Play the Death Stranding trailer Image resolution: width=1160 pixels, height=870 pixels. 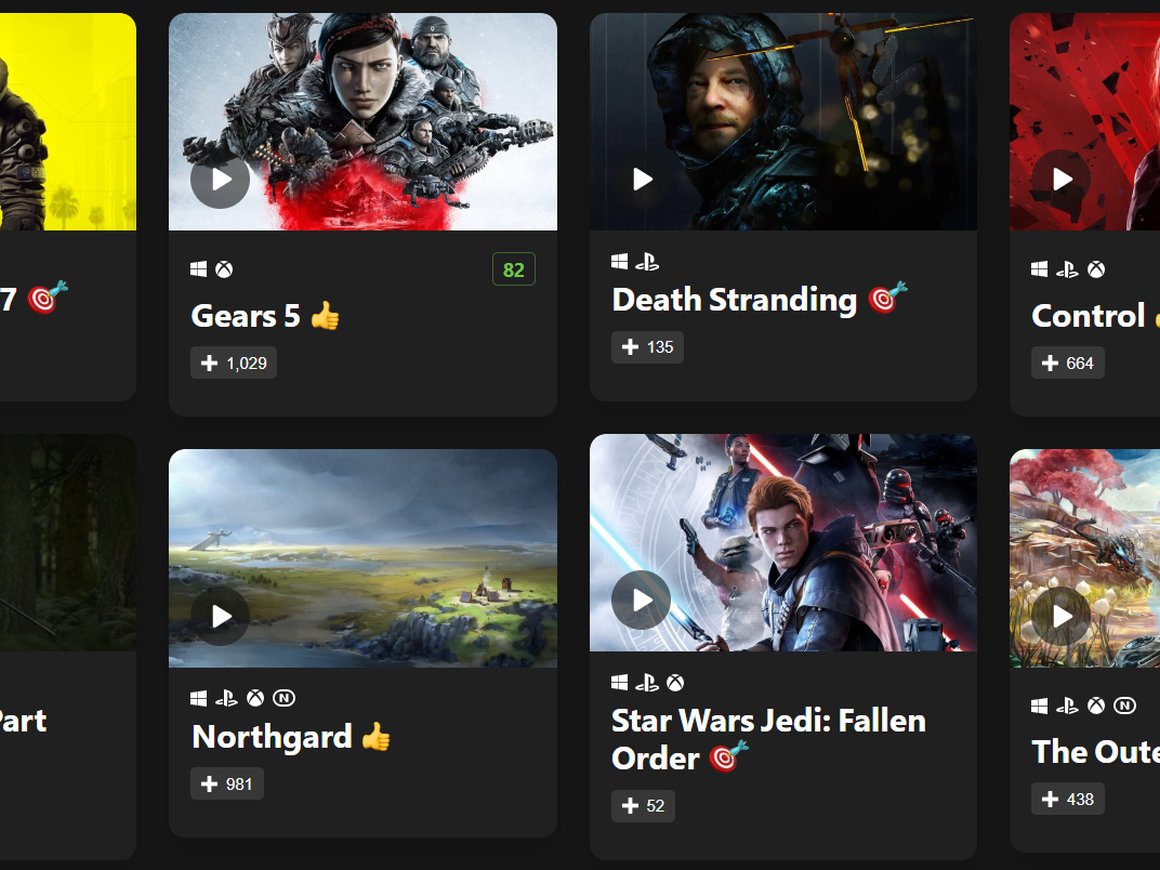641,179
